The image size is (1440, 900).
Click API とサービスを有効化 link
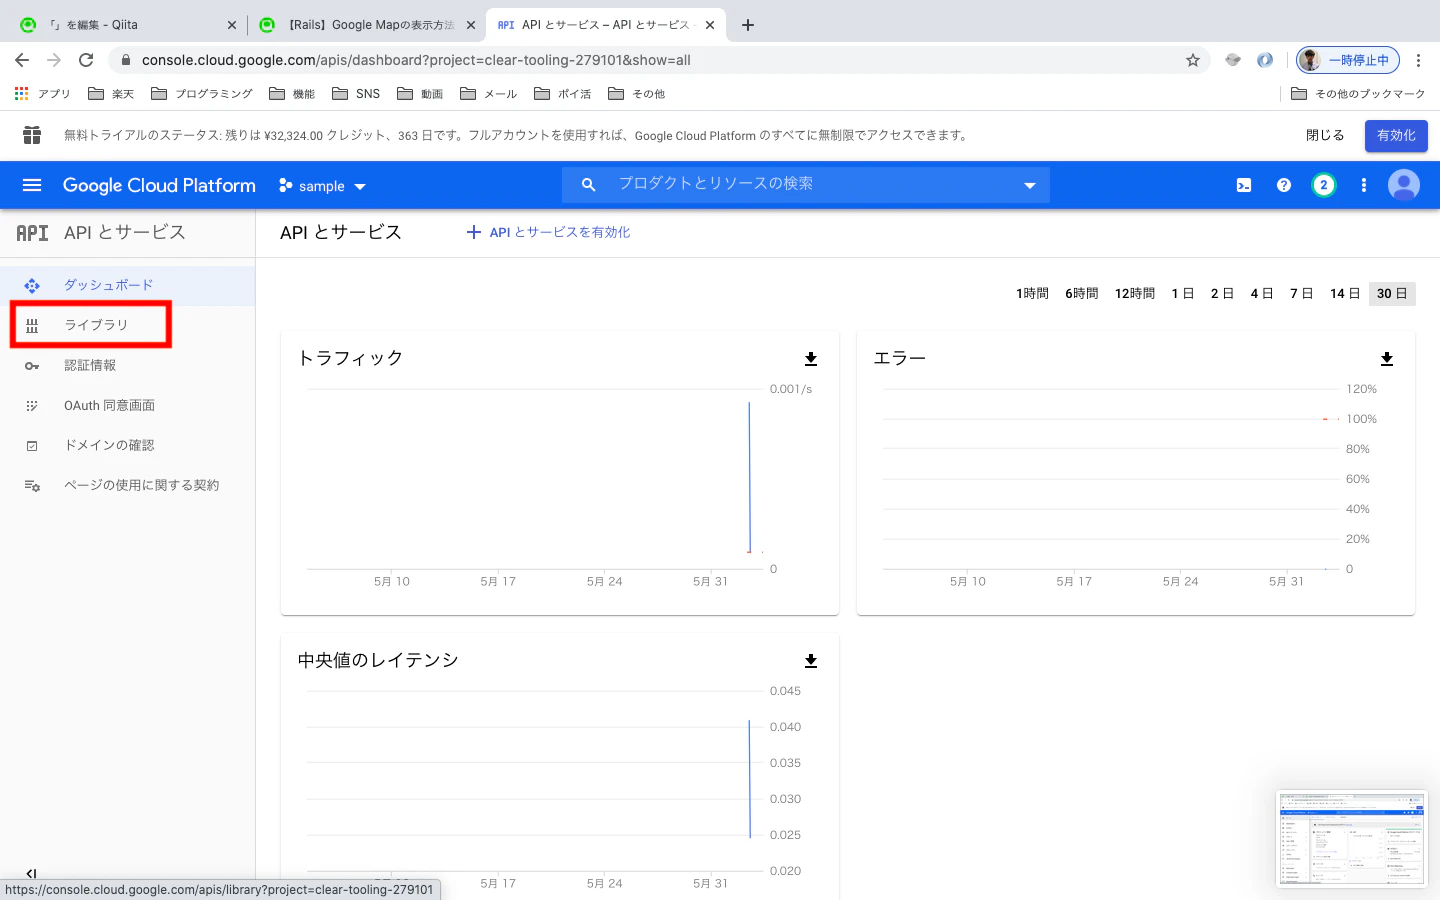click(548, 232)
